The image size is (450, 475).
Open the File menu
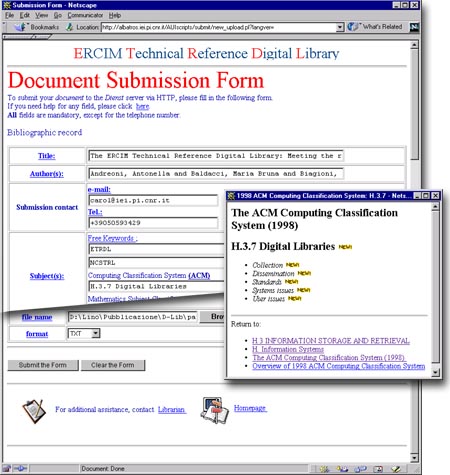coord(9,15)
